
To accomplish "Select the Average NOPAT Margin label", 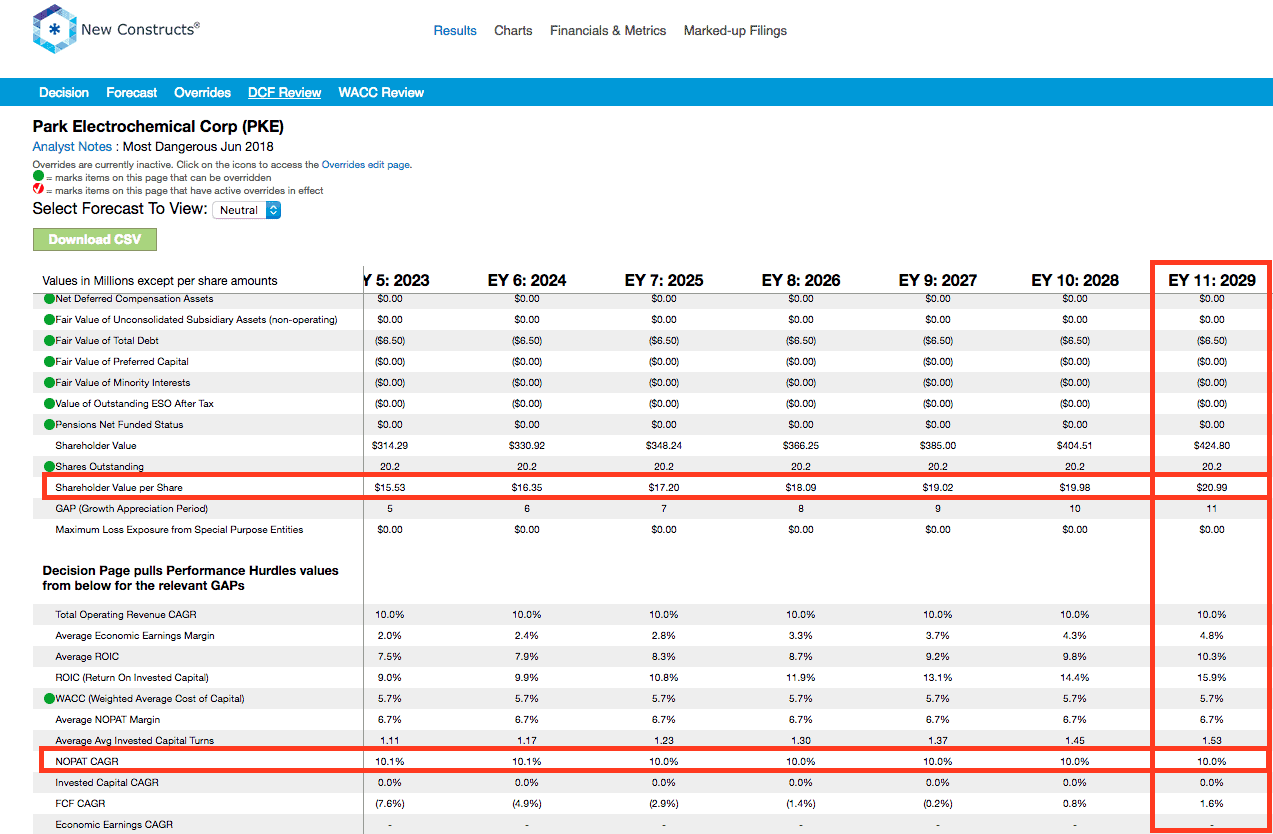I will coord(108,719).
